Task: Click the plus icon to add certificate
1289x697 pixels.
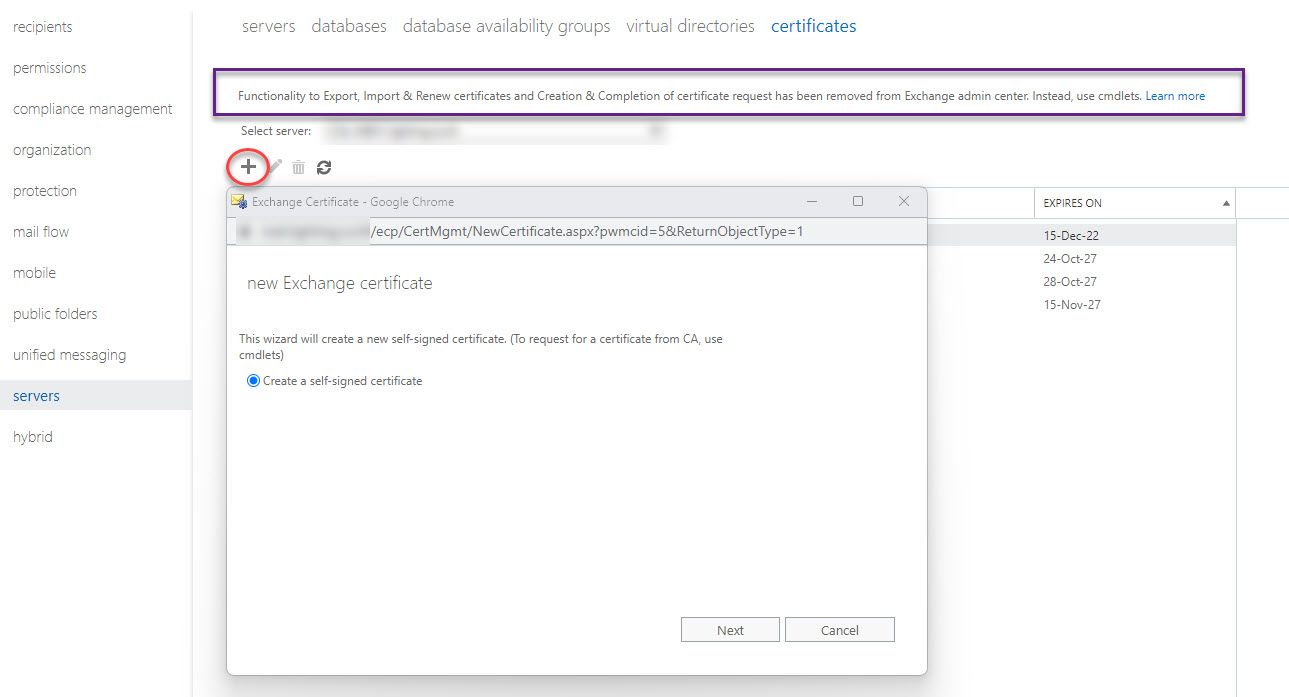Action: (247, 167)
